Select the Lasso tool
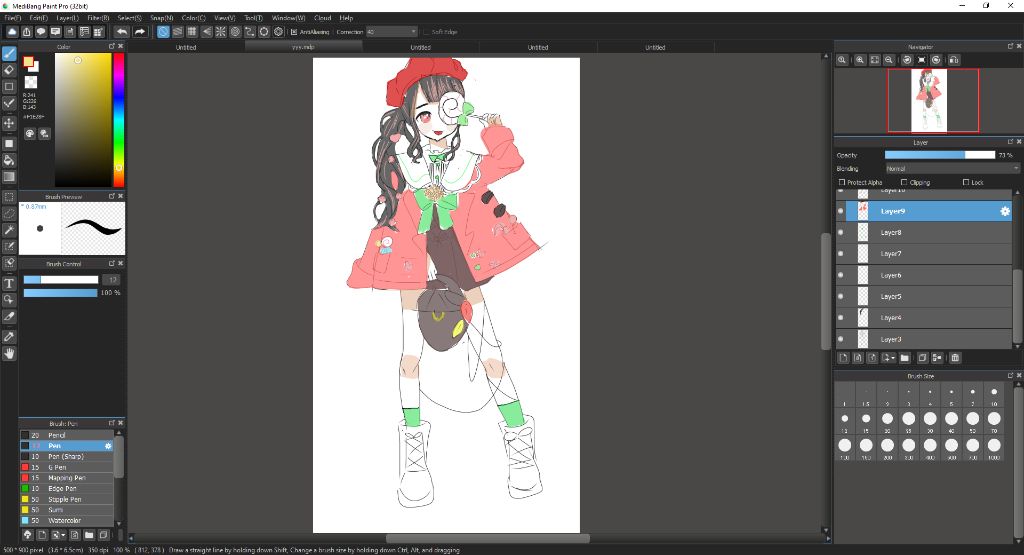 [9, 213]
